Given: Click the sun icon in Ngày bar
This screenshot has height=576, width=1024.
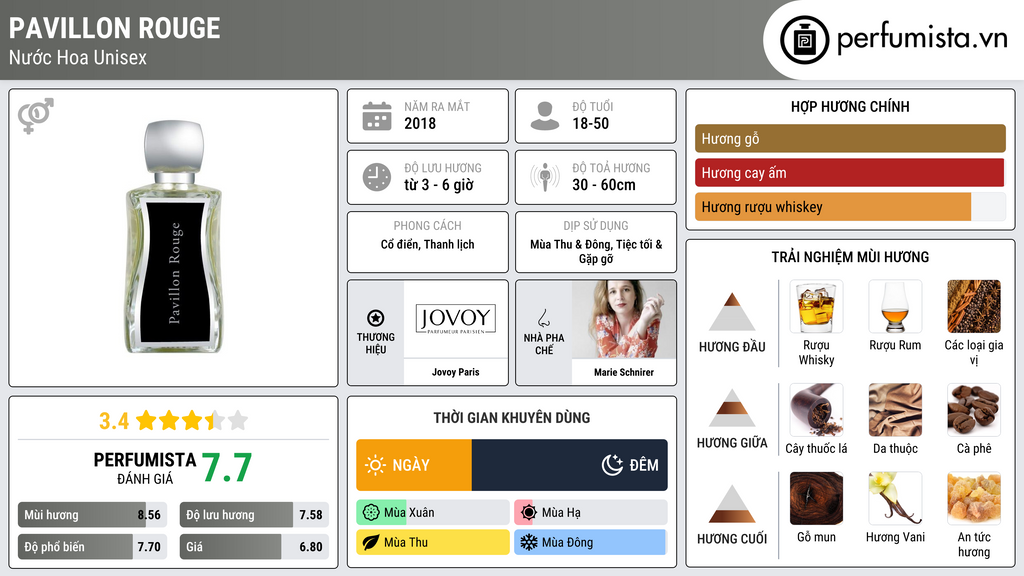Looking at the screenshot, I should click(x=375, y=465).
